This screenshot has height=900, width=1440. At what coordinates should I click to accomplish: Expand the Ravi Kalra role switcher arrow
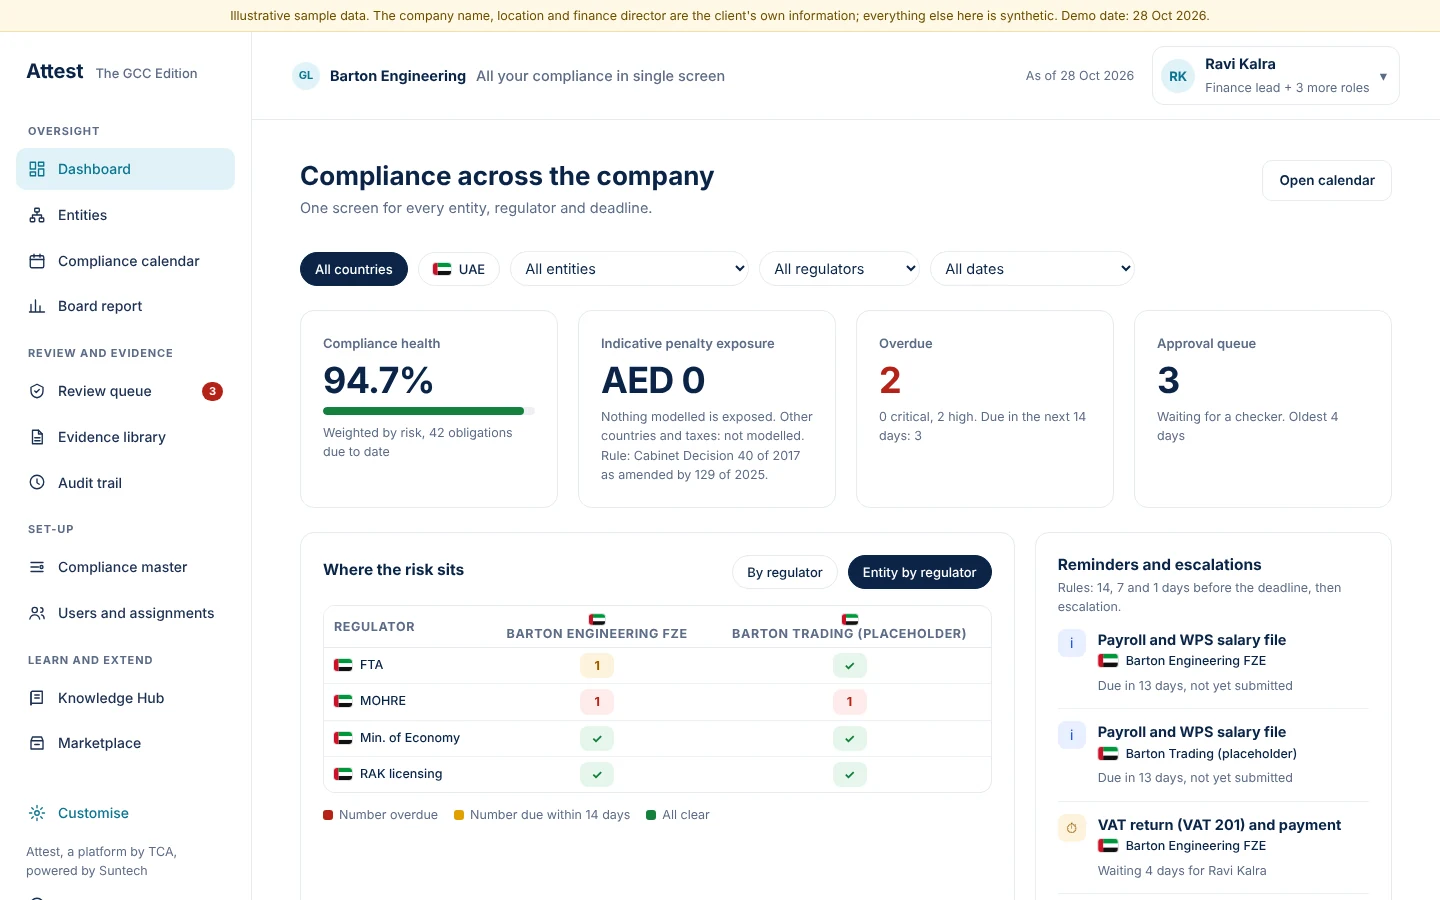click(1383, 76)
